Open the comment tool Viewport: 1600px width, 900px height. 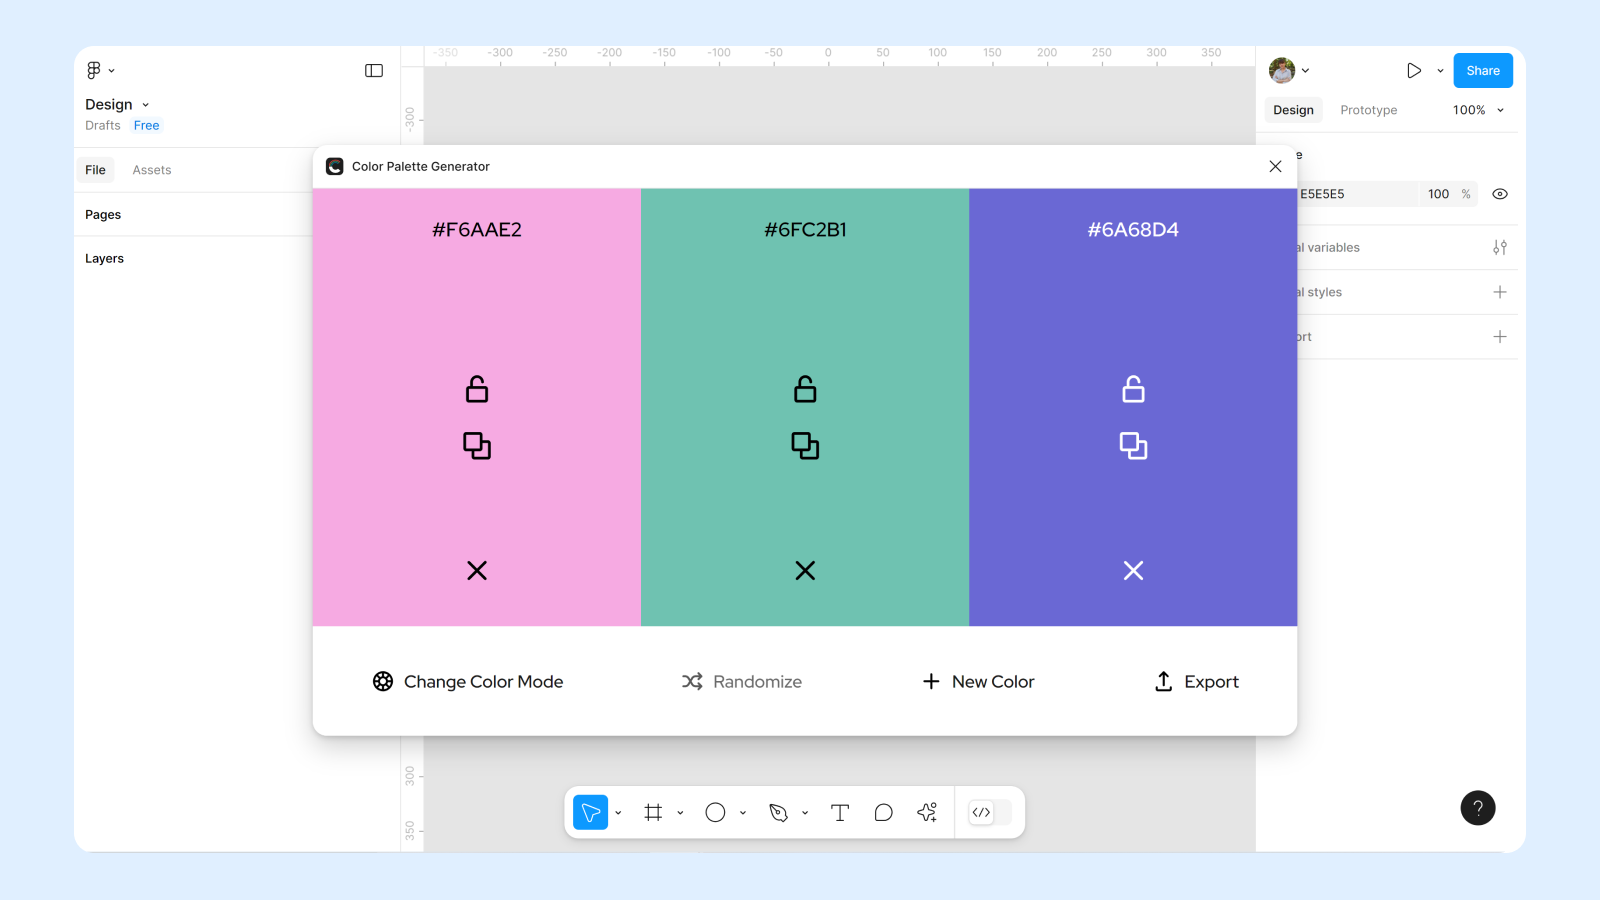tap(883, 812)
